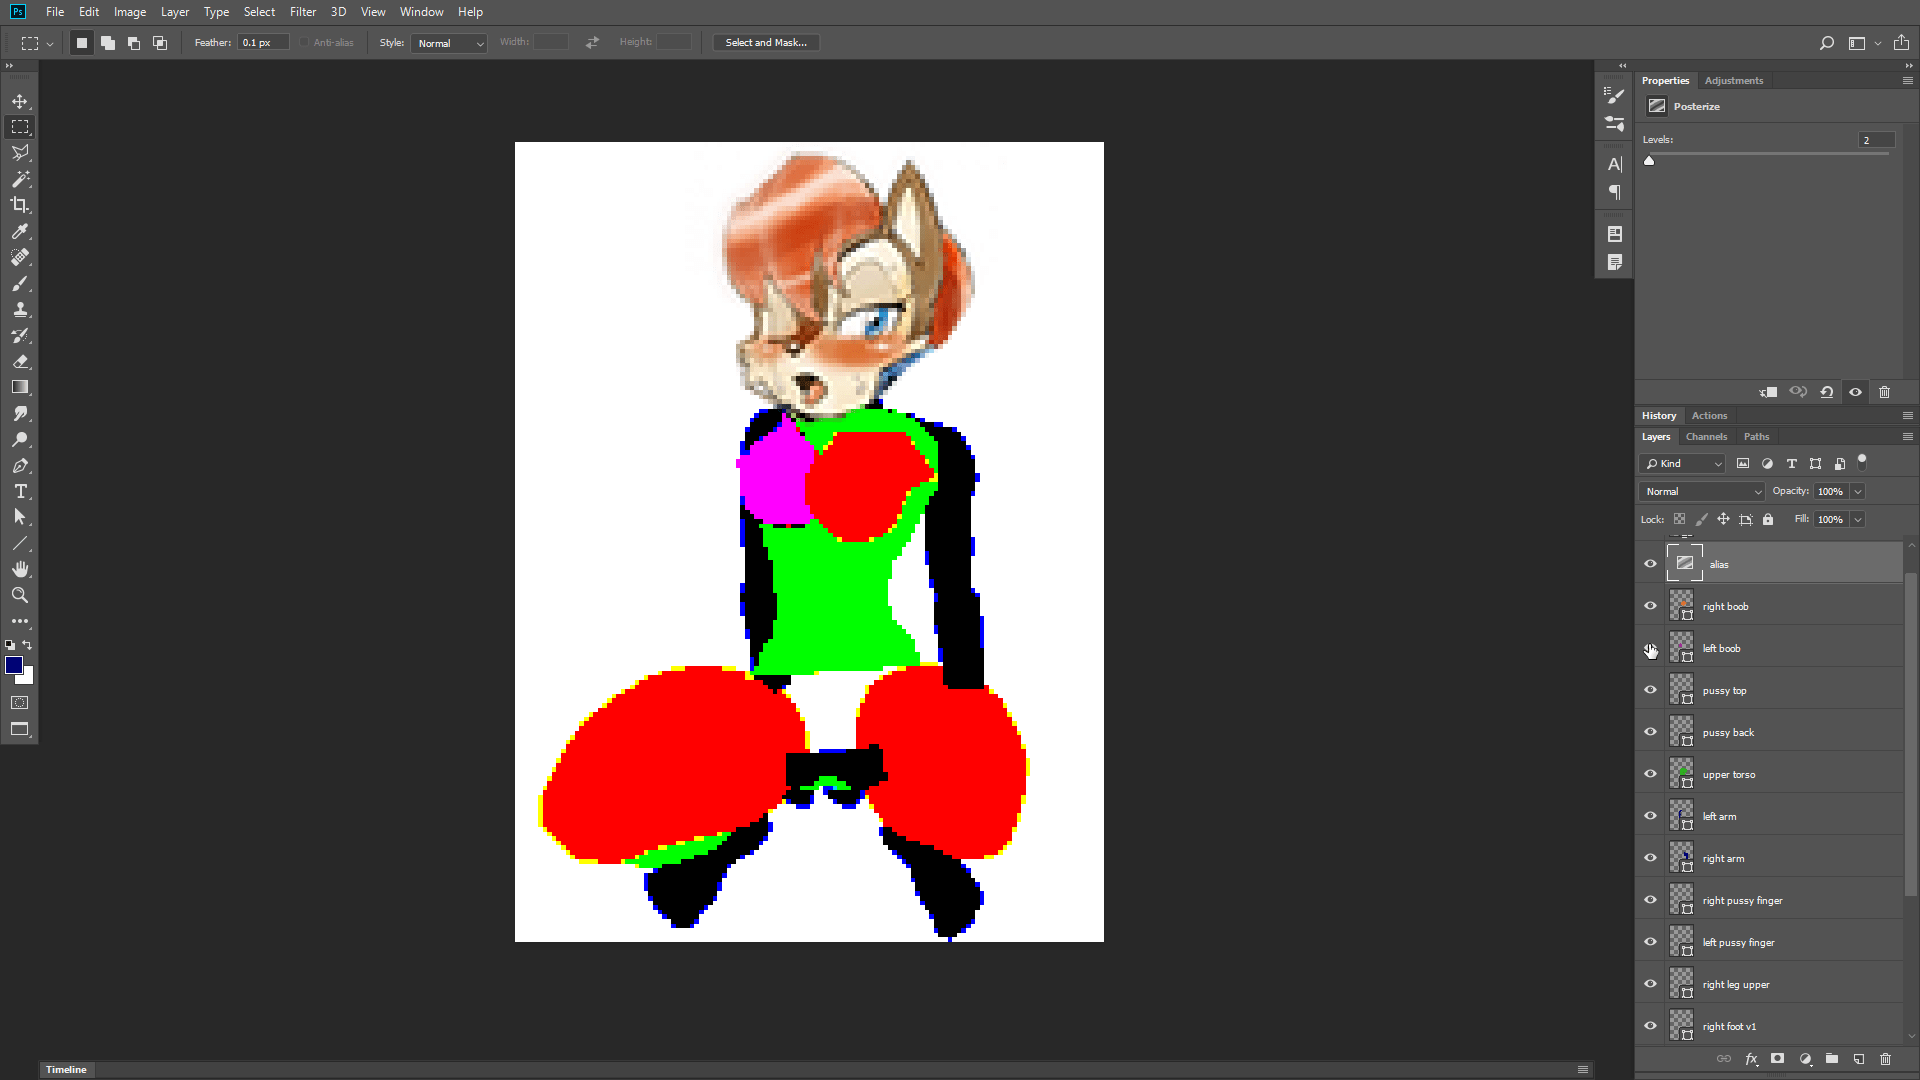Click the foreground color swatch
Image resolution: width=1920 pixels, height=1080 pixels.
click(x=13, y=665)
